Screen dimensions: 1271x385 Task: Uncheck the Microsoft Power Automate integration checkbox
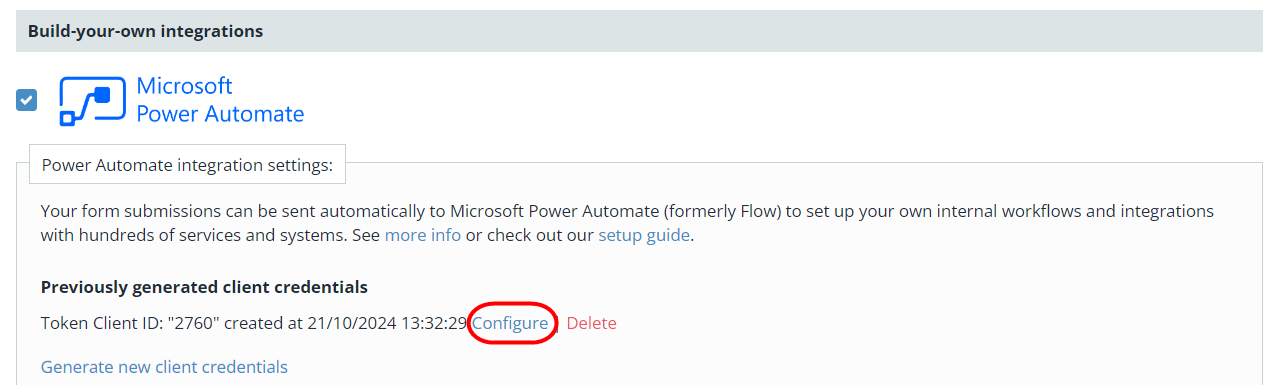27,100
